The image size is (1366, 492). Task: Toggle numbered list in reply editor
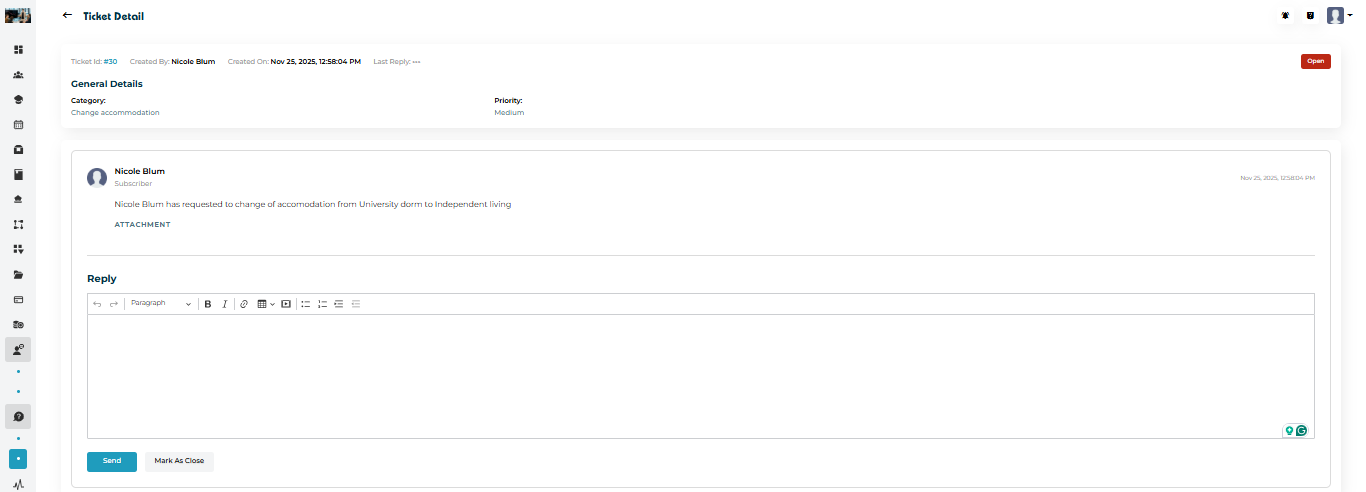pyautogui.click(x=322, y=304)
